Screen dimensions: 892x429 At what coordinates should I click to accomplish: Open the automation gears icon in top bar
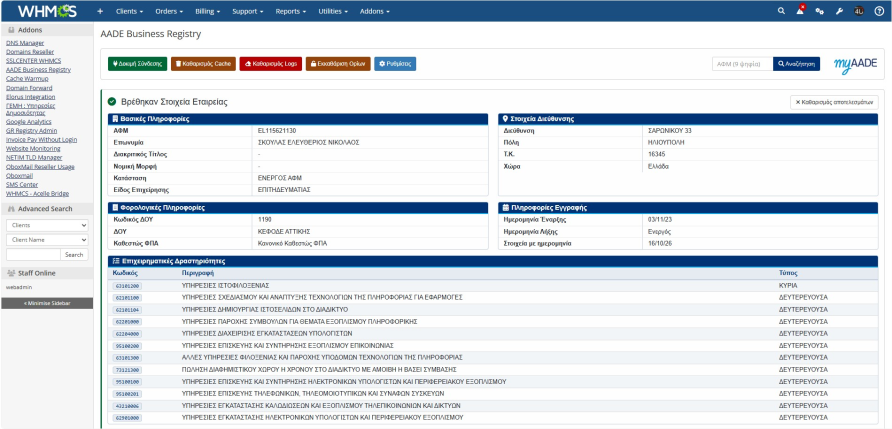[x=819, y=11]
